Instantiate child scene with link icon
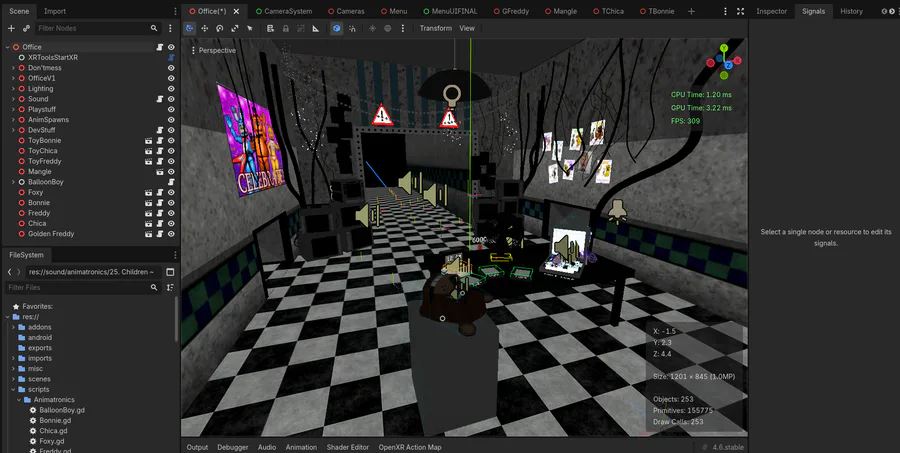900x453 pixels. coord(26,28)
